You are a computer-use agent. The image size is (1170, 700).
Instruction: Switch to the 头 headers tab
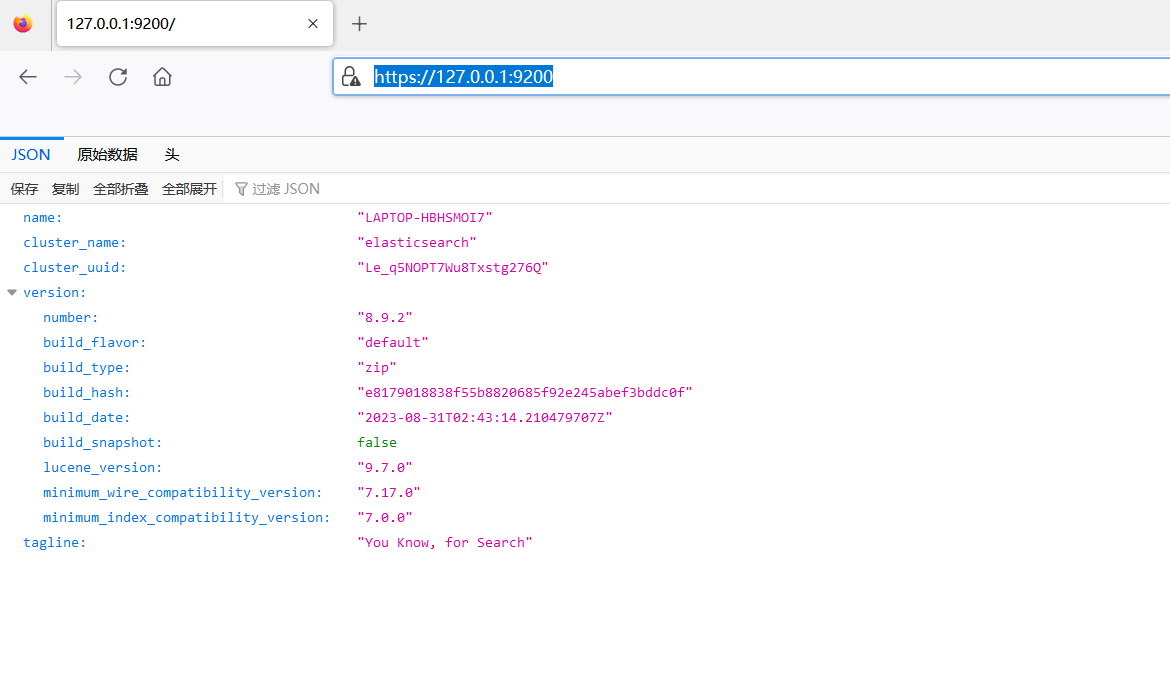pos(172,154)
